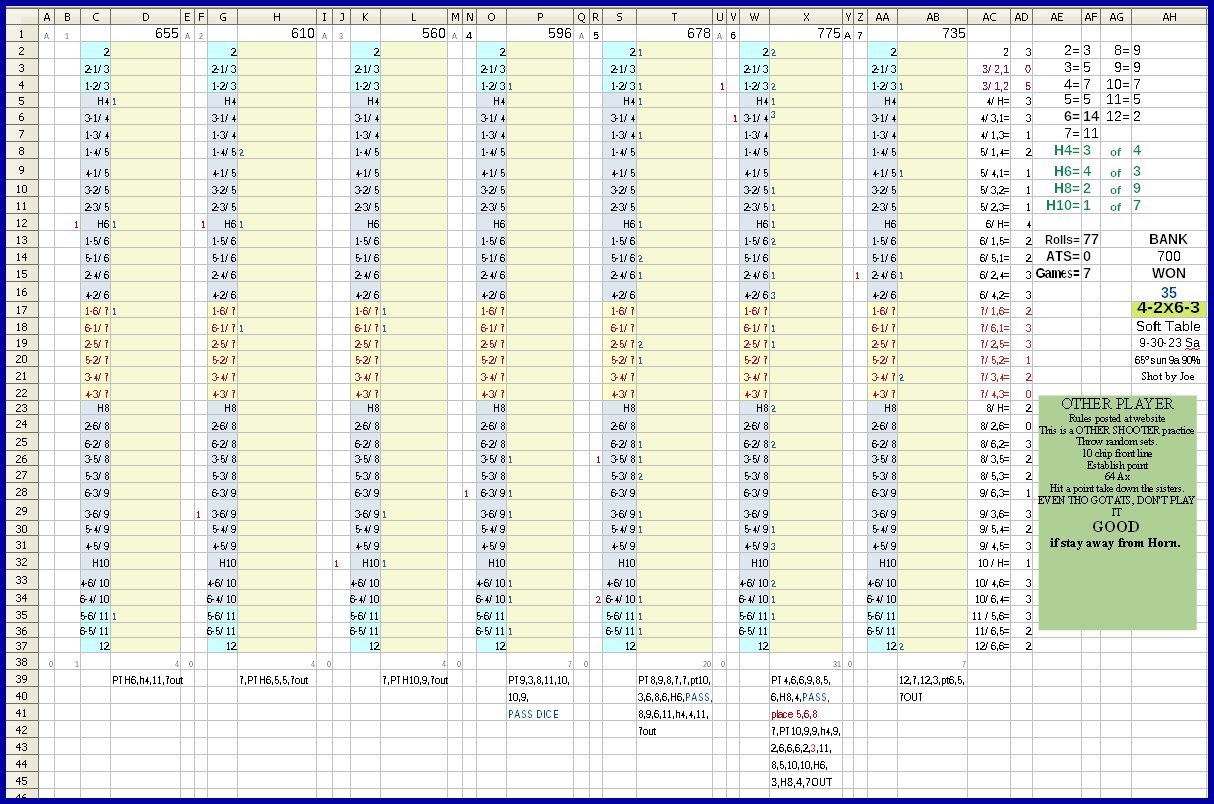Click note '7,PT H10,9,7out'

(417, 679)
